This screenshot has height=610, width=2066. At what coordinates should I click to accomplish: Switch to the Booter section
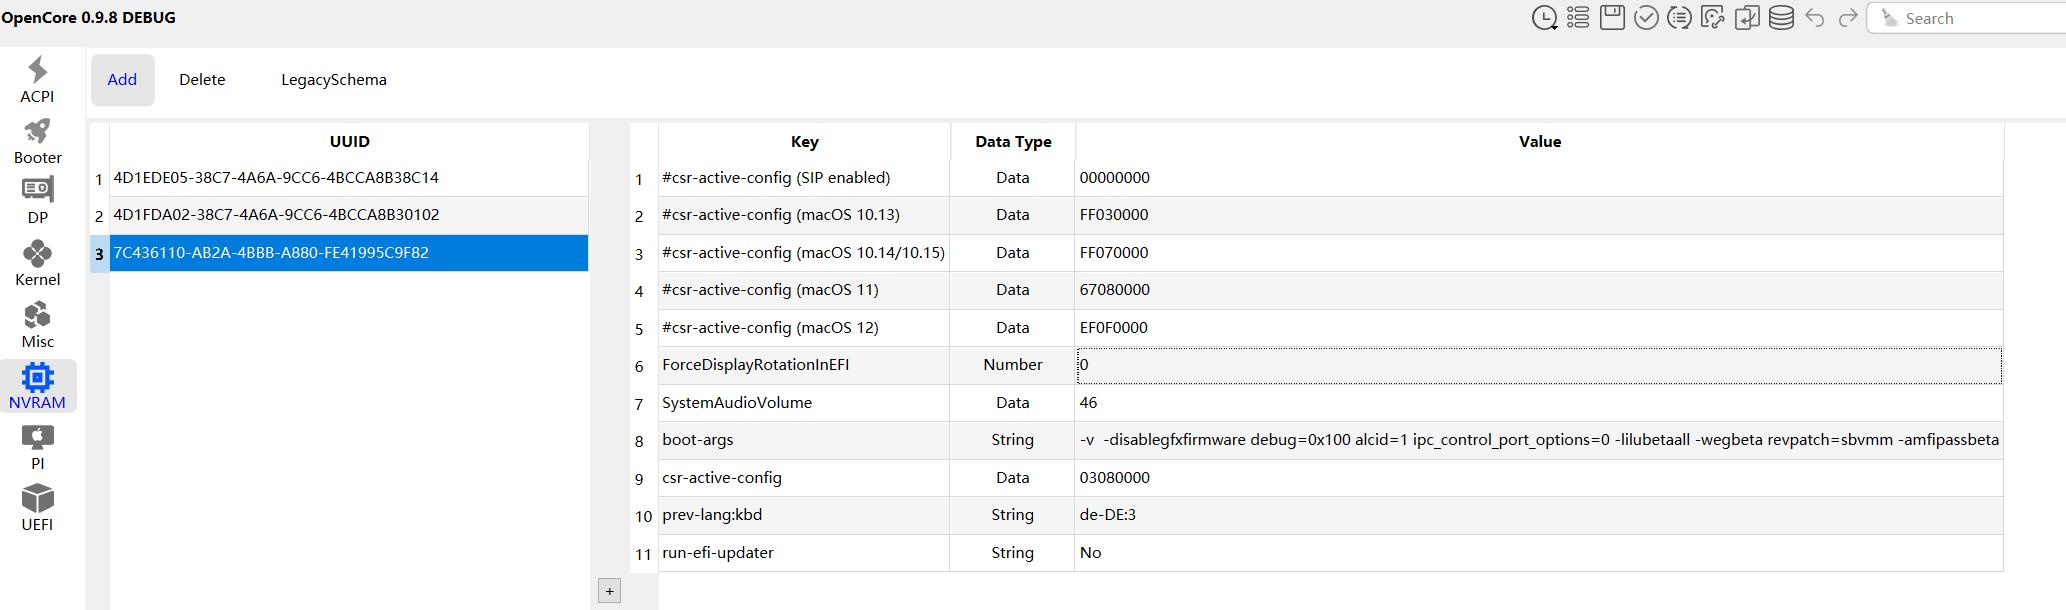click(38, 142)
